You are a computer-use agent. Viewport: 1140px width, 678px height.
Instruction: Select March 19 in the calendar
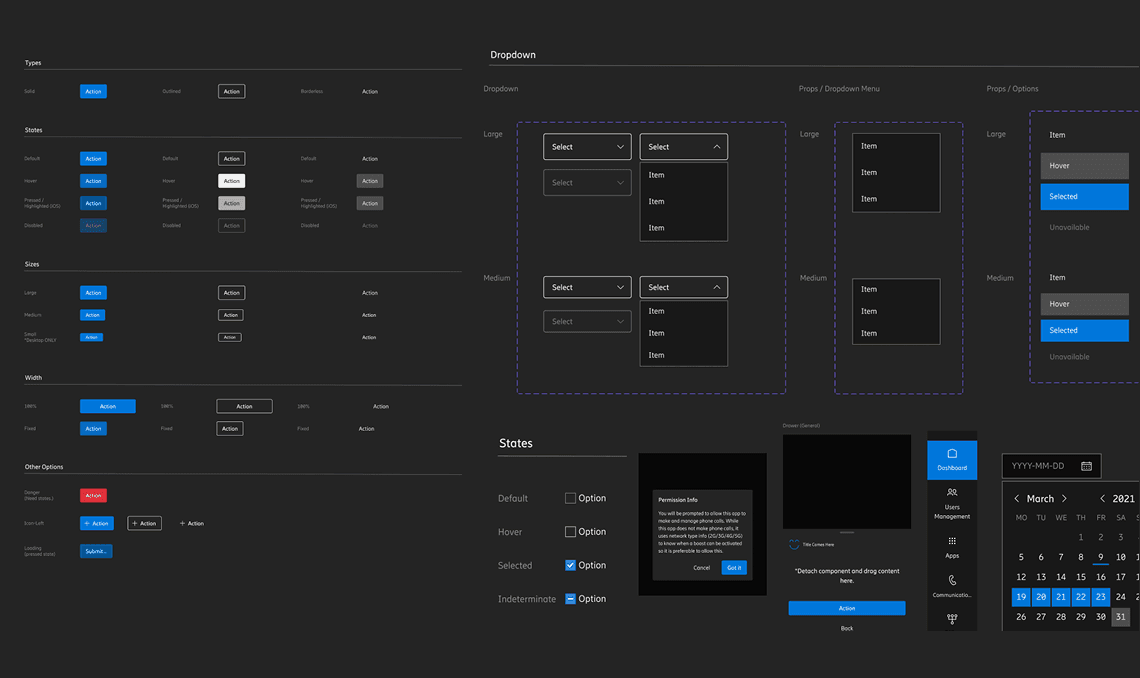point(1021,597)
